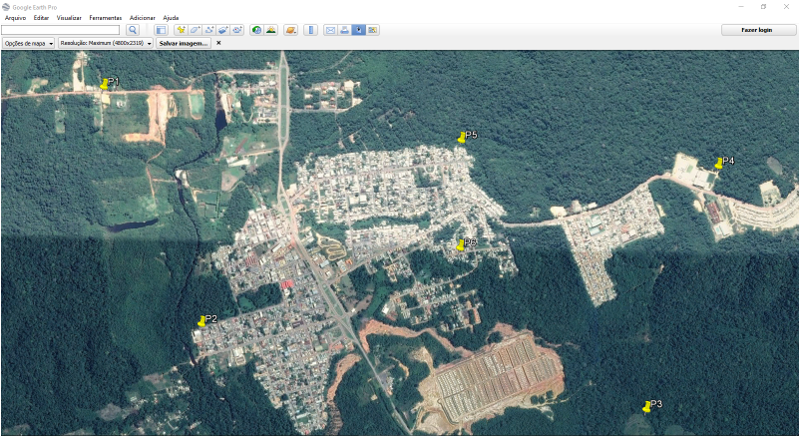Select the add path tool
This screenshot has width=800, height=436.
pyautogui.click(x=209, y=30)
